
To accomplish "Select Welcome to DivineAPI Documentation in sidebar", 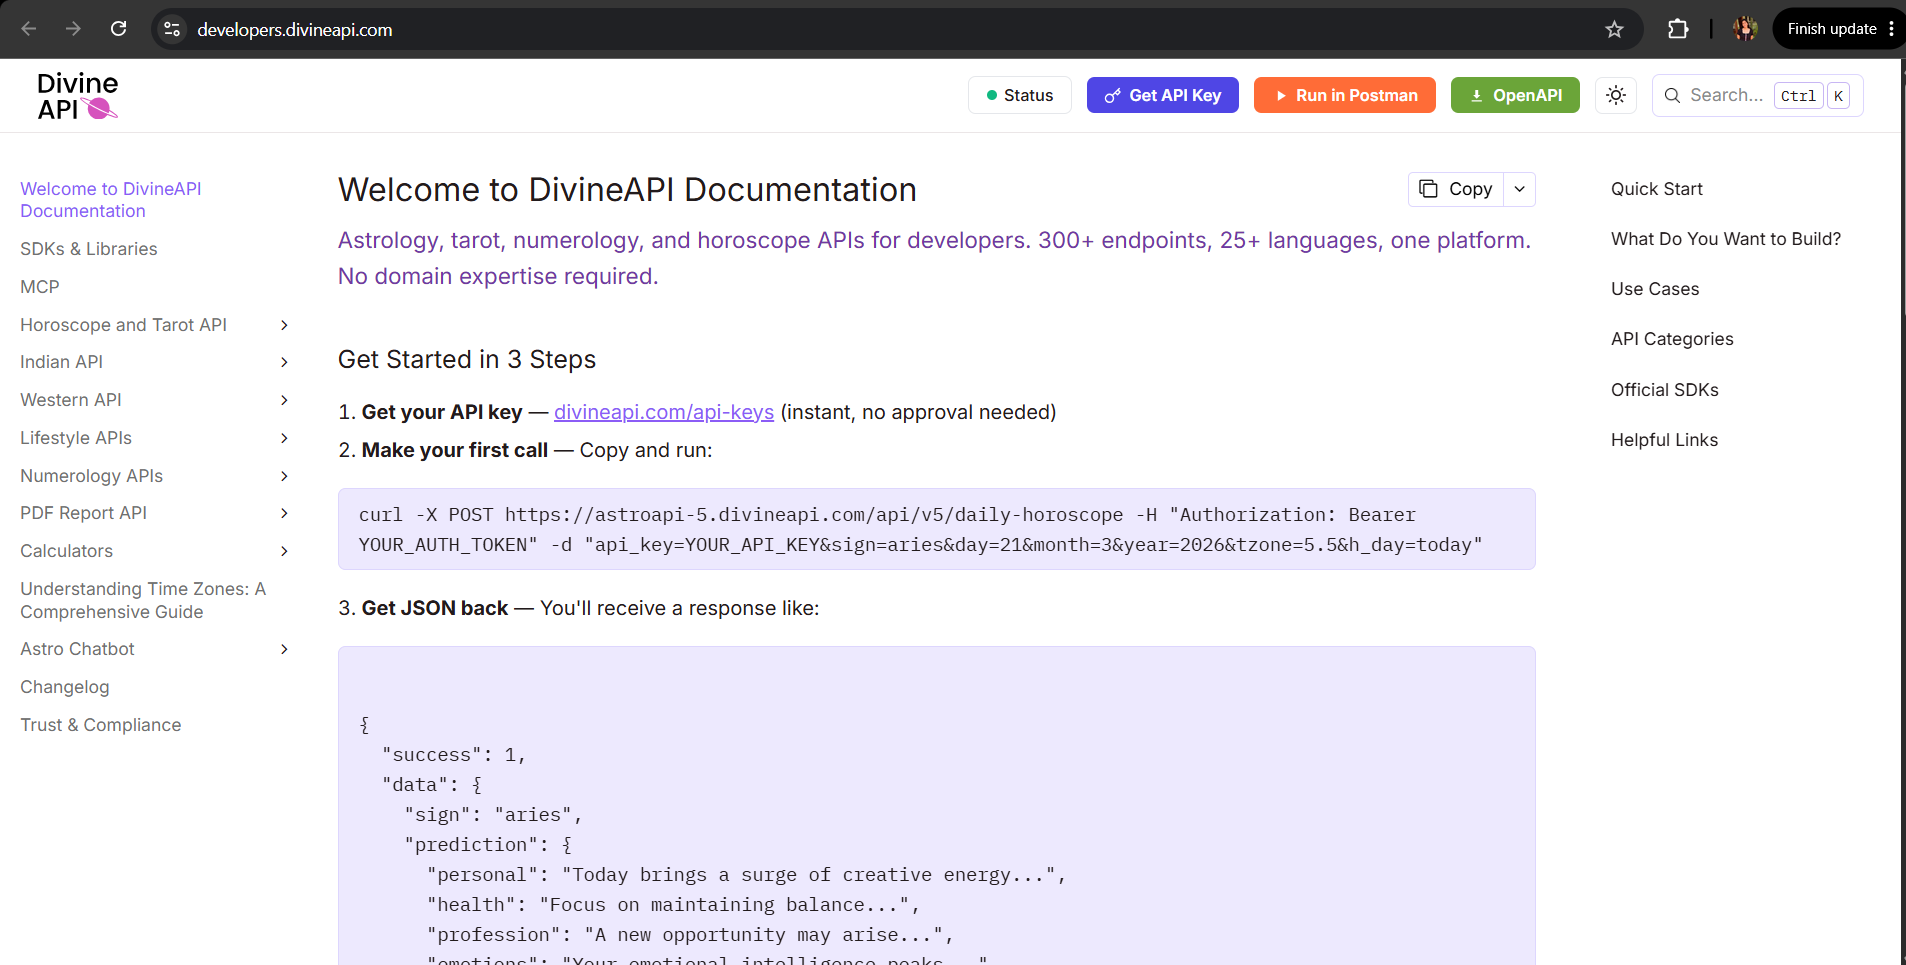I will click(x=111, y=200).
